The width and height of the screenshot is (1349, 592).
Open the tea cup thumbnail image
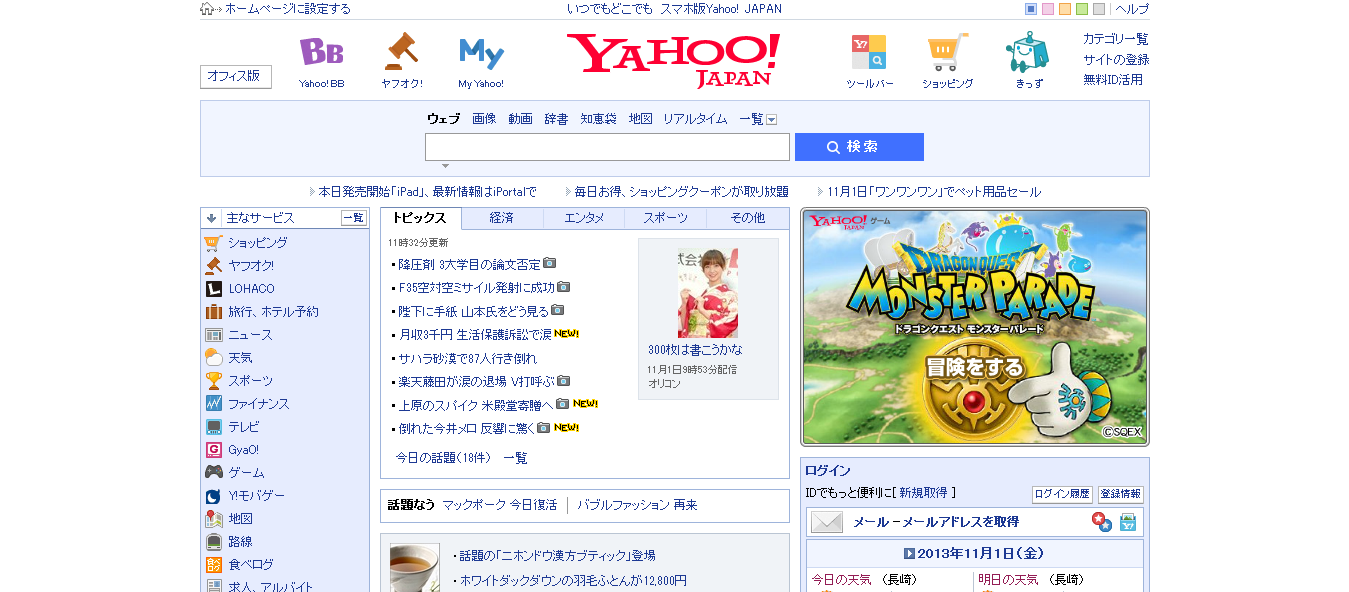pyautogui.click(x=414, y=568)
